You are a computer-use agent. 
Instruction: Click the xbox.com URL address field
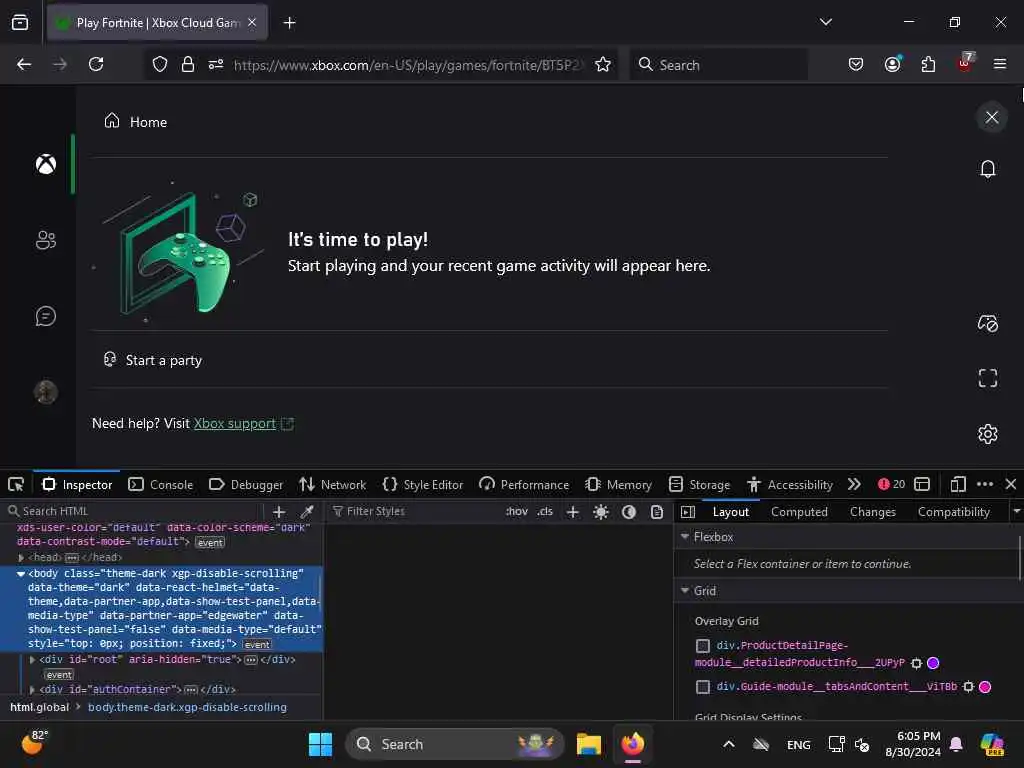[408, 65]
